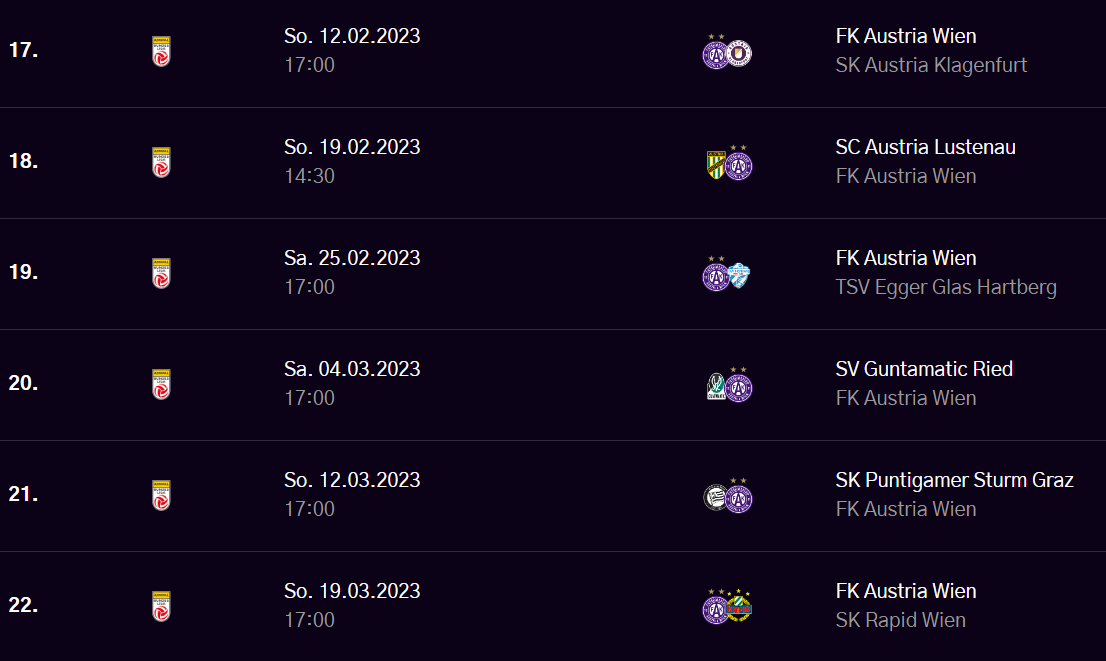Open the SK Austria Klagenfurt team name
Screen dimensions: 1106x661
[931, 65]
